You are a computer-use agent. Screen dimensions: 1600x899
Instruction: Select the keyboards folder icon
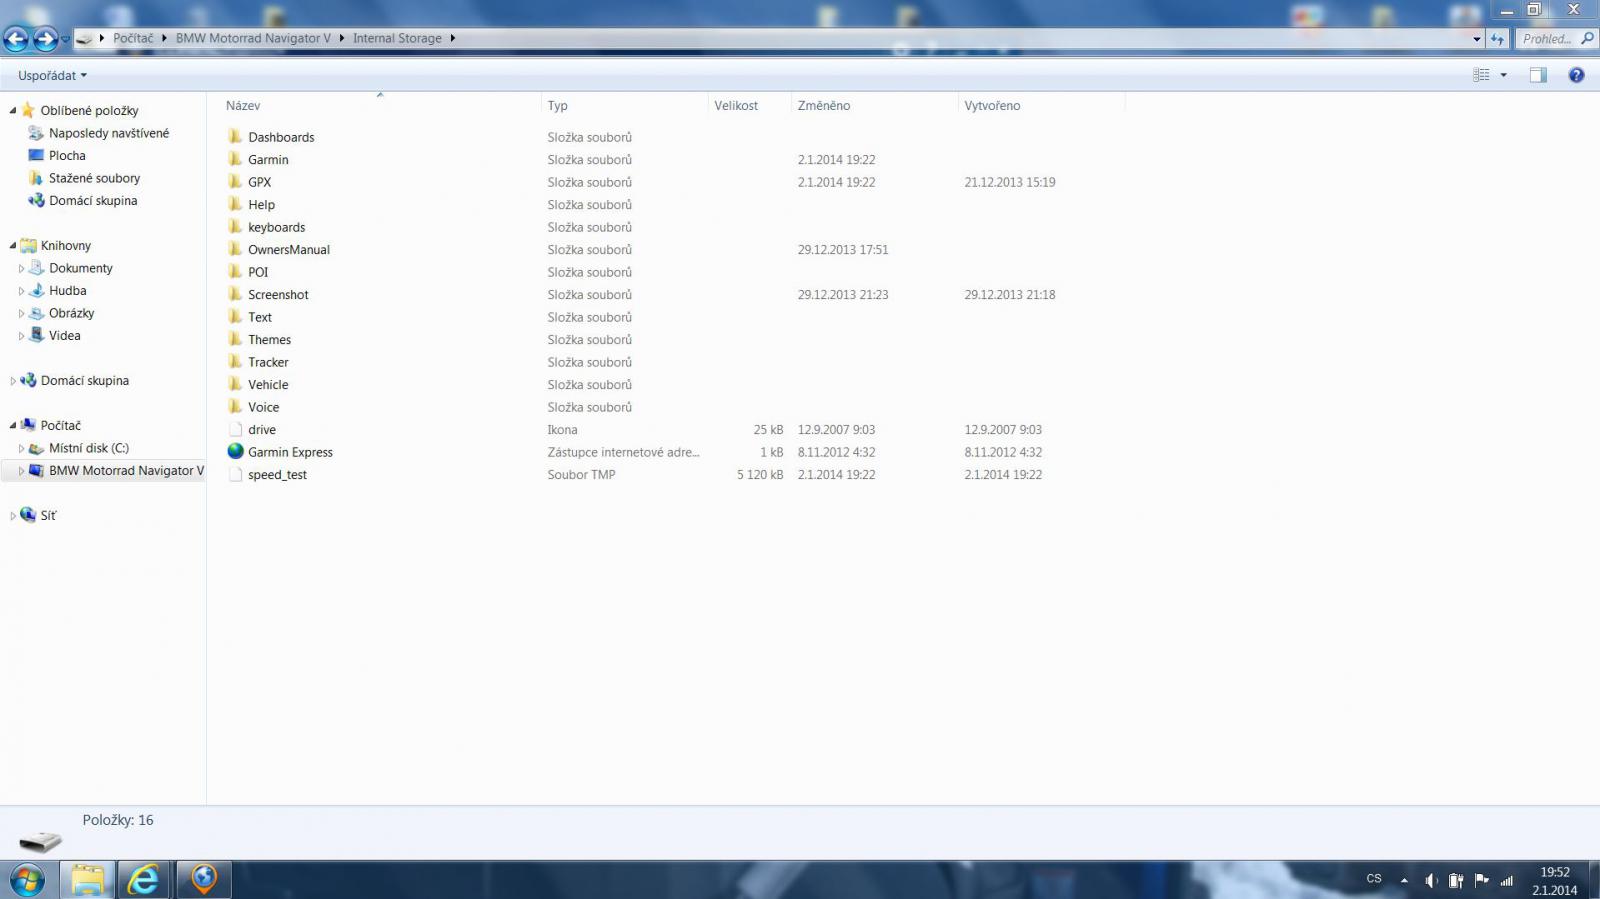tap(235, 227)
